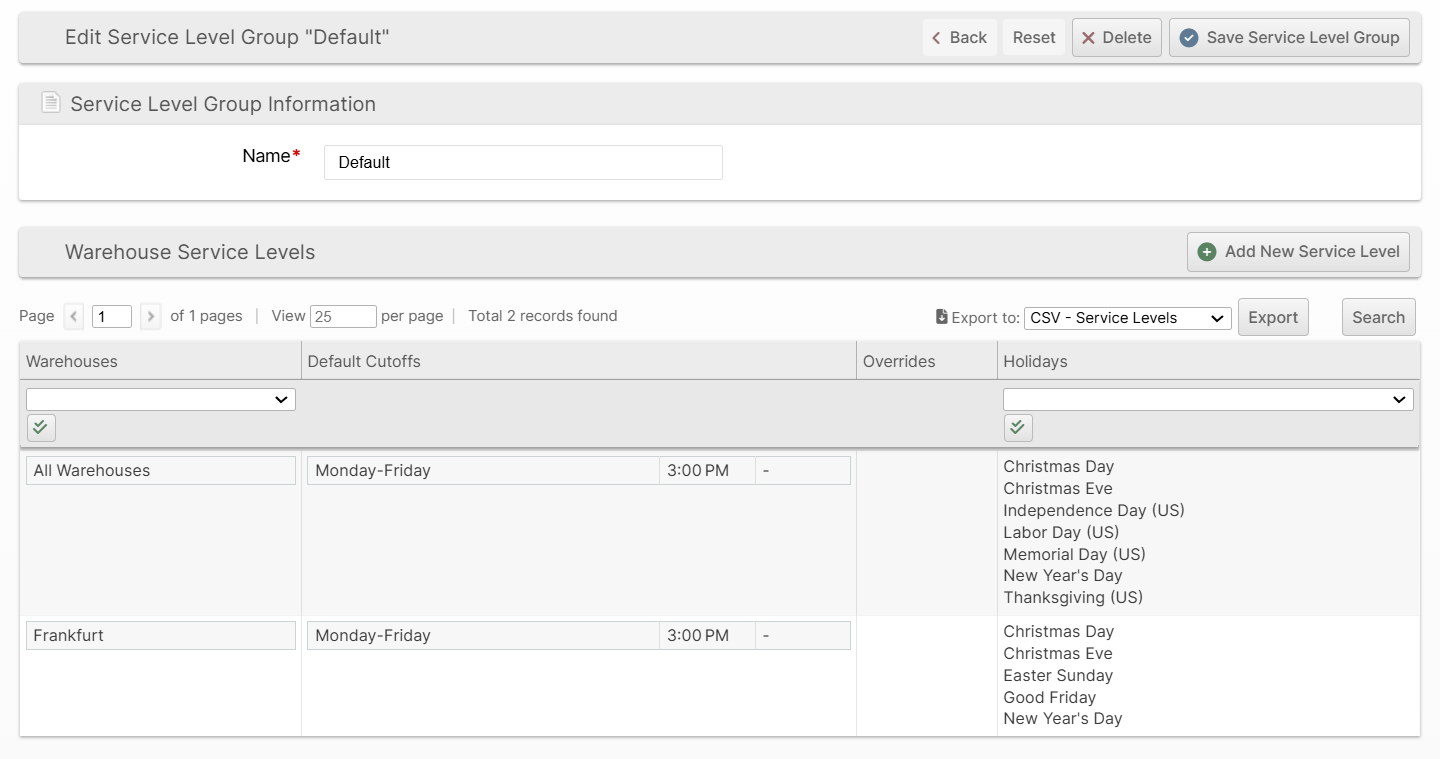Expand the Export to format dropdown
The image size is (1440, 759).
point(1127,318)
